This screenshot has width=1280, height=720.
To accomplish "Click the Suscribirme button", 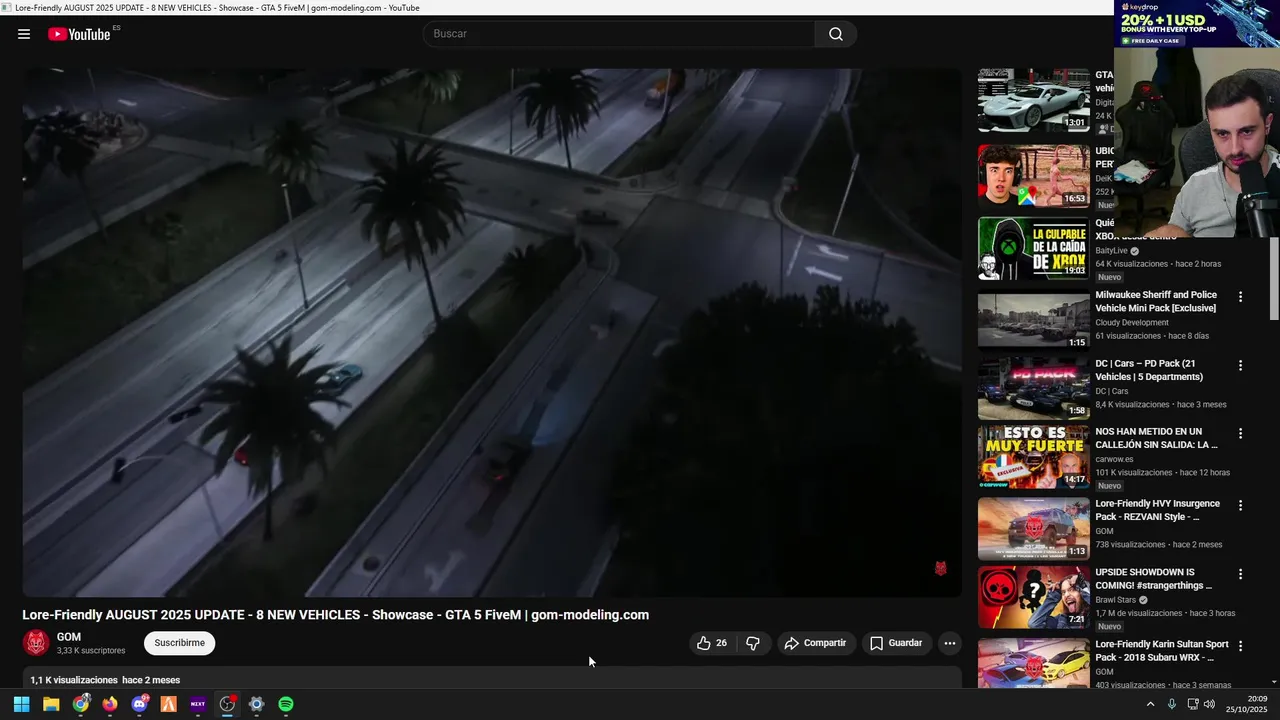I will pos(179,643).
